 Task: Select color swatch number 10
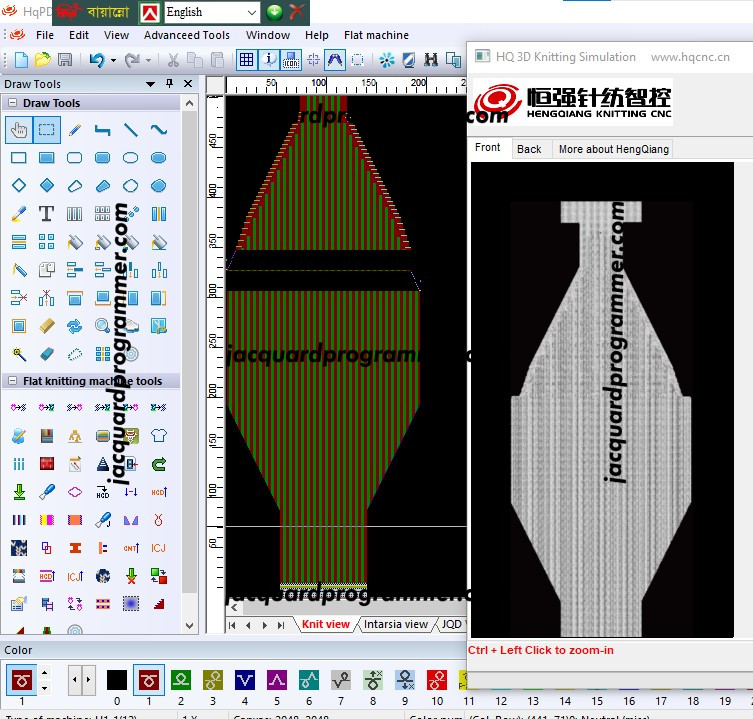tap(437, 680)
